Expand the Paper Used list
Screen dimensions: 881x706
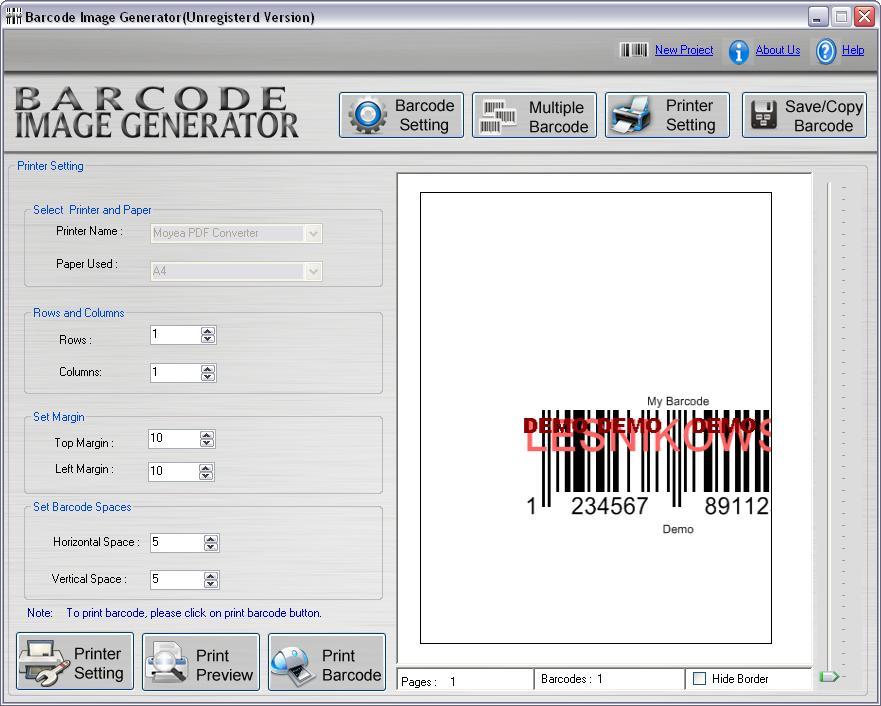(311, 271)
